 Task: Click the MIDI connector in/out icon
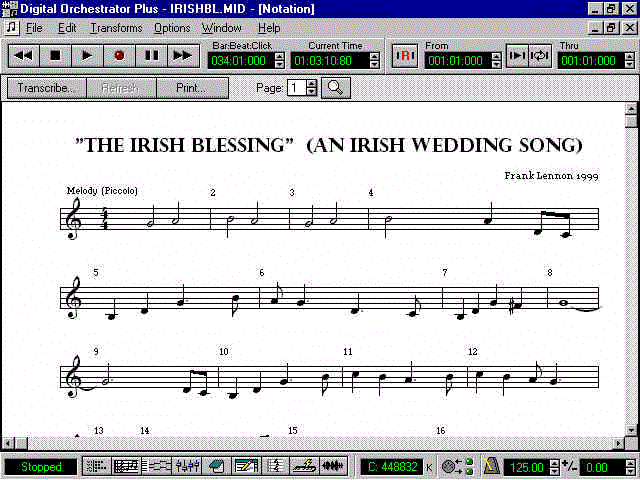(x=457, y=467)
